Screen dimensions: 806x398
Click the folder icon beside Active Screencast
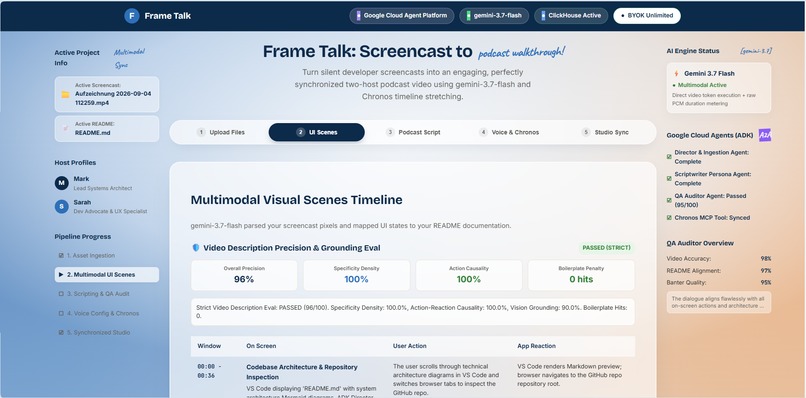click(65, 94)
